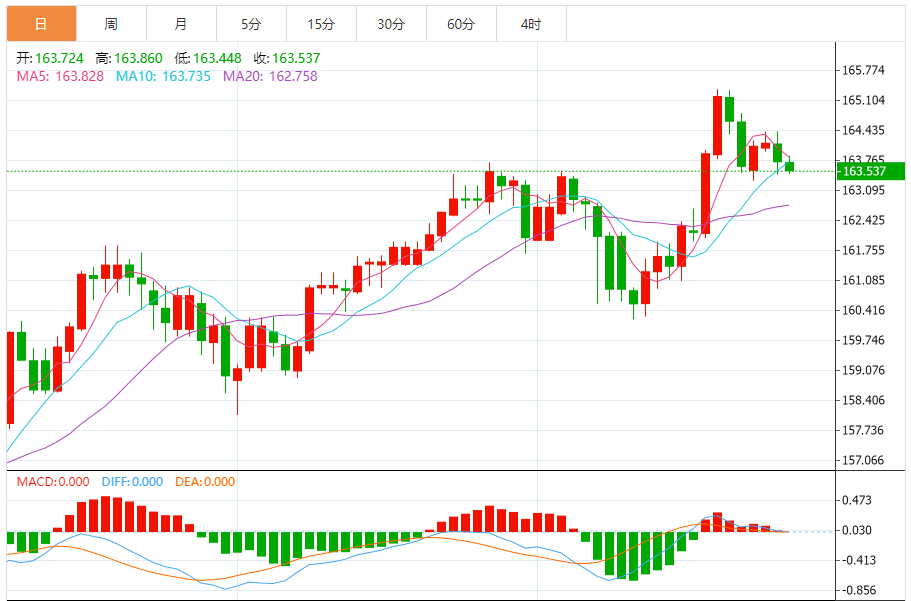The height and width of the screenshot is (601, 911).
Task: Switch to the 周 weekly tab
Action: tap(111, 24)
